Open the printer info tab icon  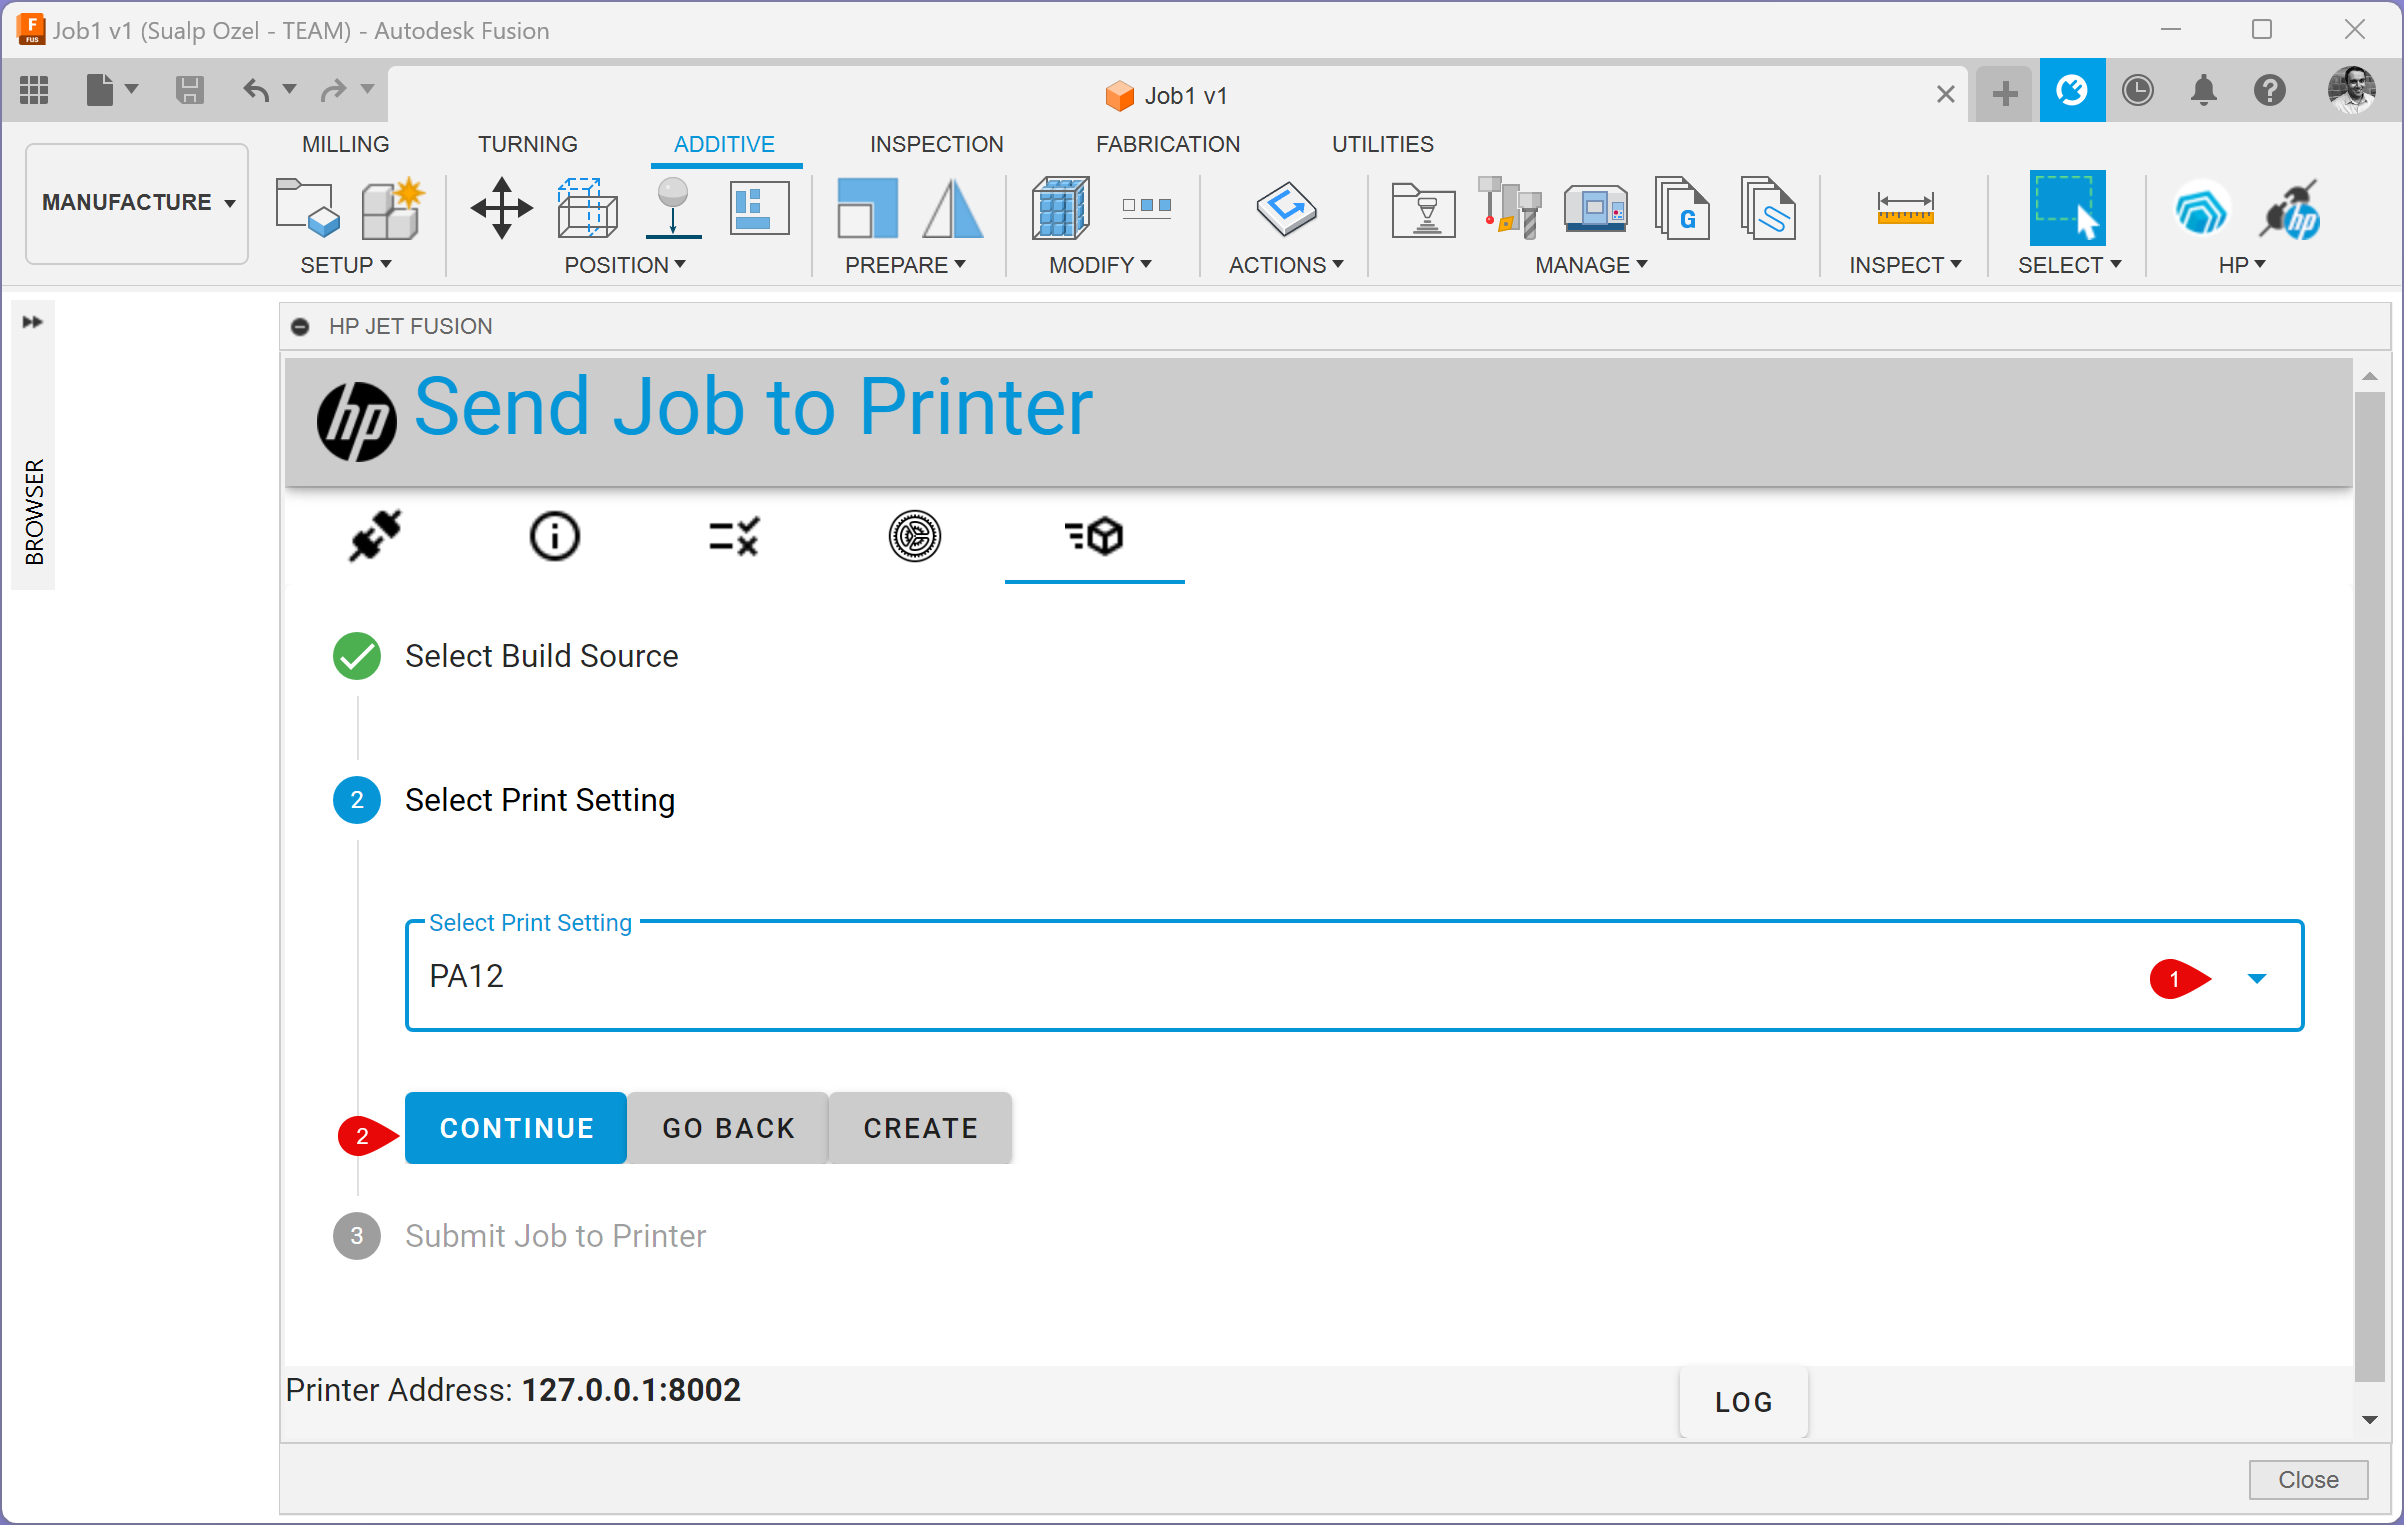(554, 536)
